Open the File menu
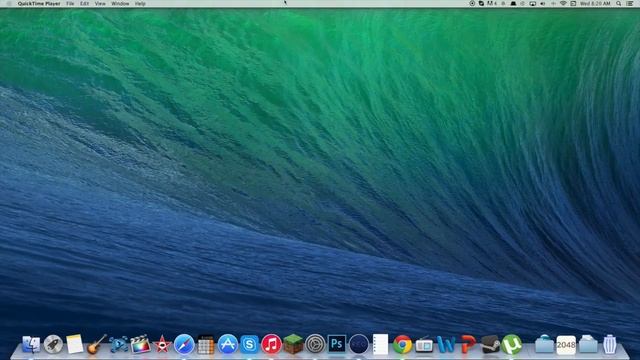Viewport: 640px width, 360px height. [x=70, y=4]
